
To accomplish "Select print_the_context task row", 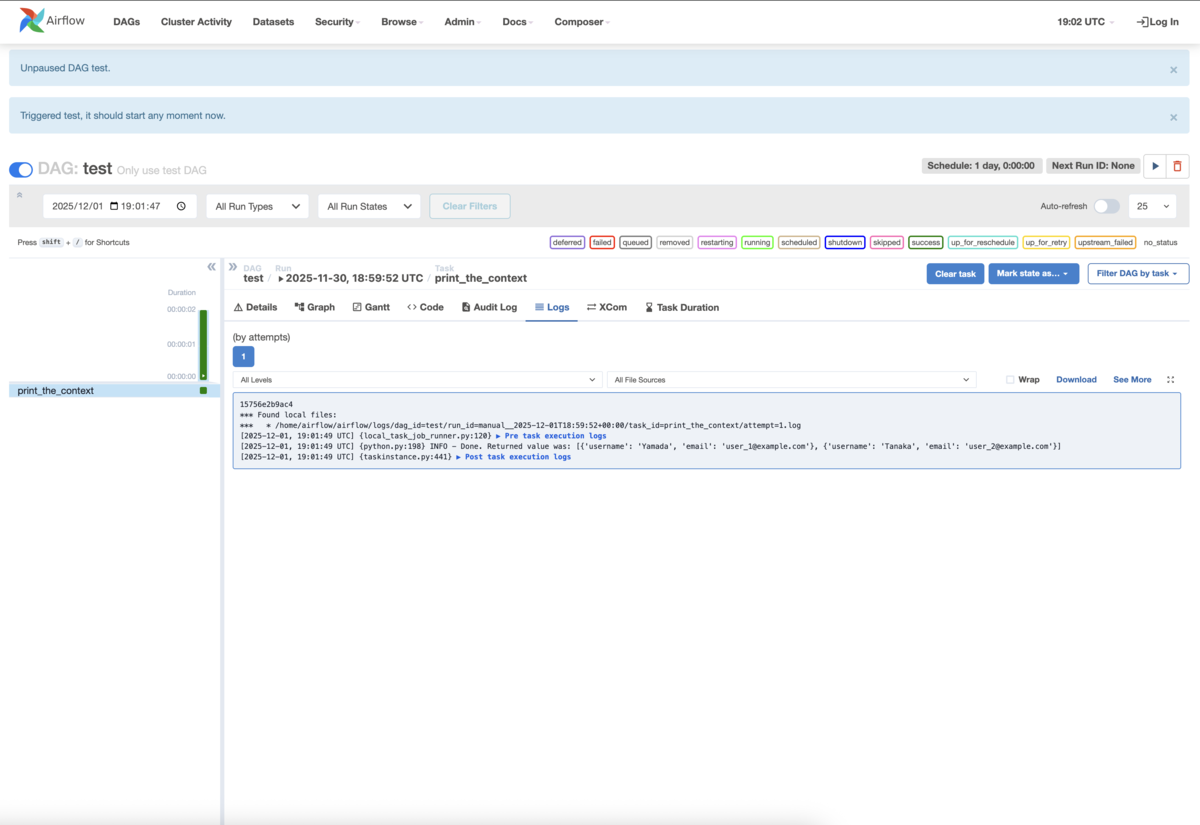I will tap(114, 391).
